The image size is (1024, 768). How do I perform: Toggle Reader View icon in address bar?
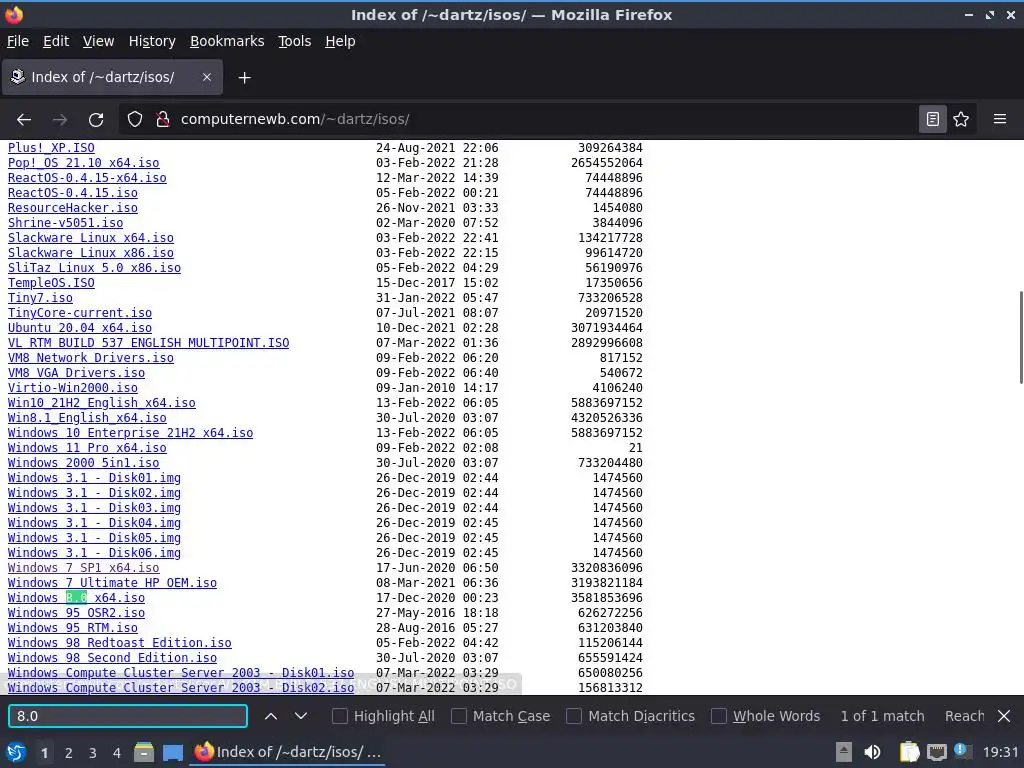click(x=933, y=120)
